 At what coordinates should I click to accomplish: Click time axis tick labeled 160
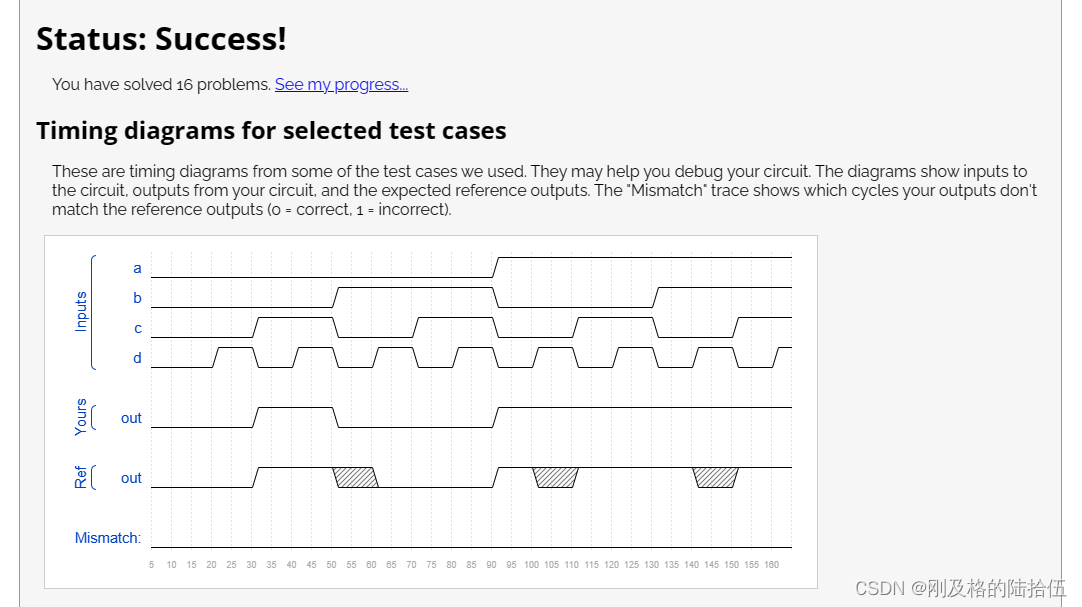[771, 565]
